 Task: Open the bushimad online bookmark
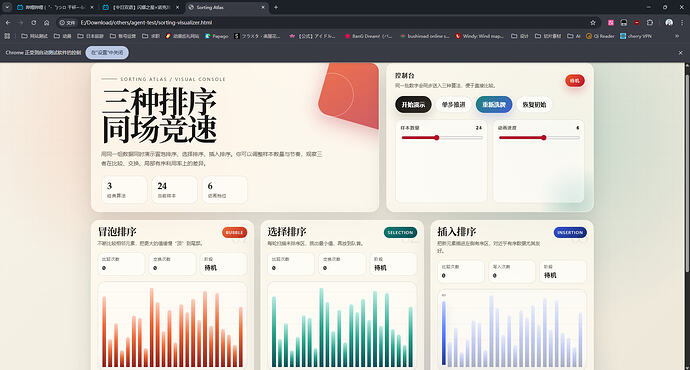(425, 36)
